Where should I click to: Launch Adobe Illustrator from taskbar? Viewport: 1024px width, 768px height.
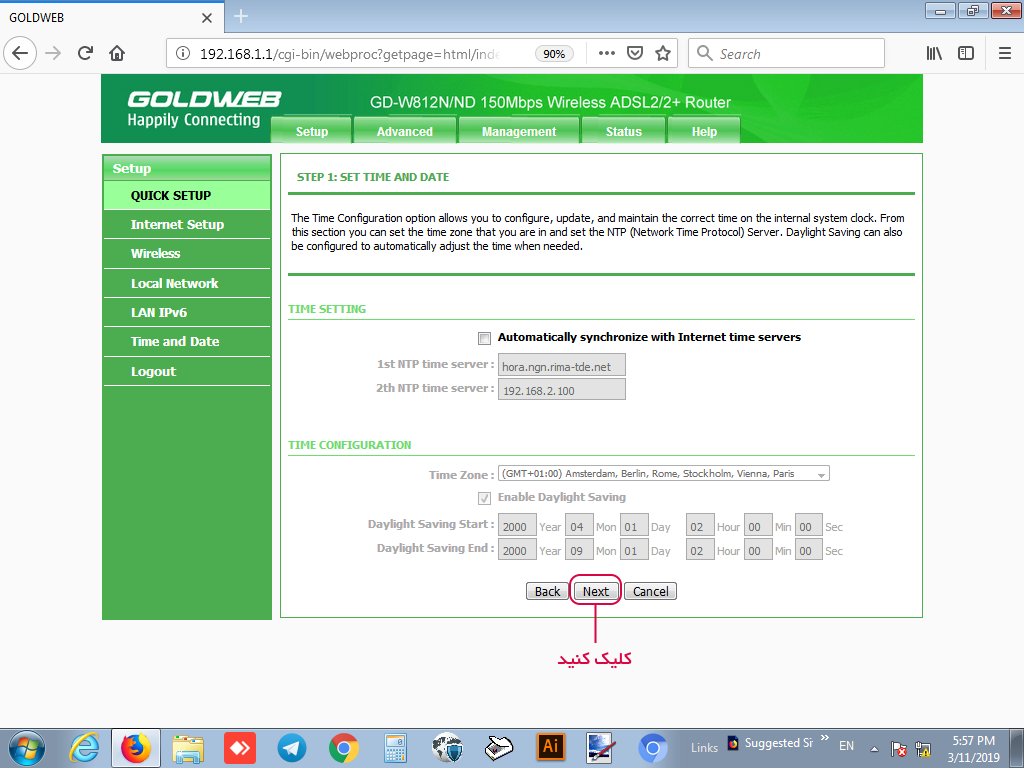(x=550, y=747)
